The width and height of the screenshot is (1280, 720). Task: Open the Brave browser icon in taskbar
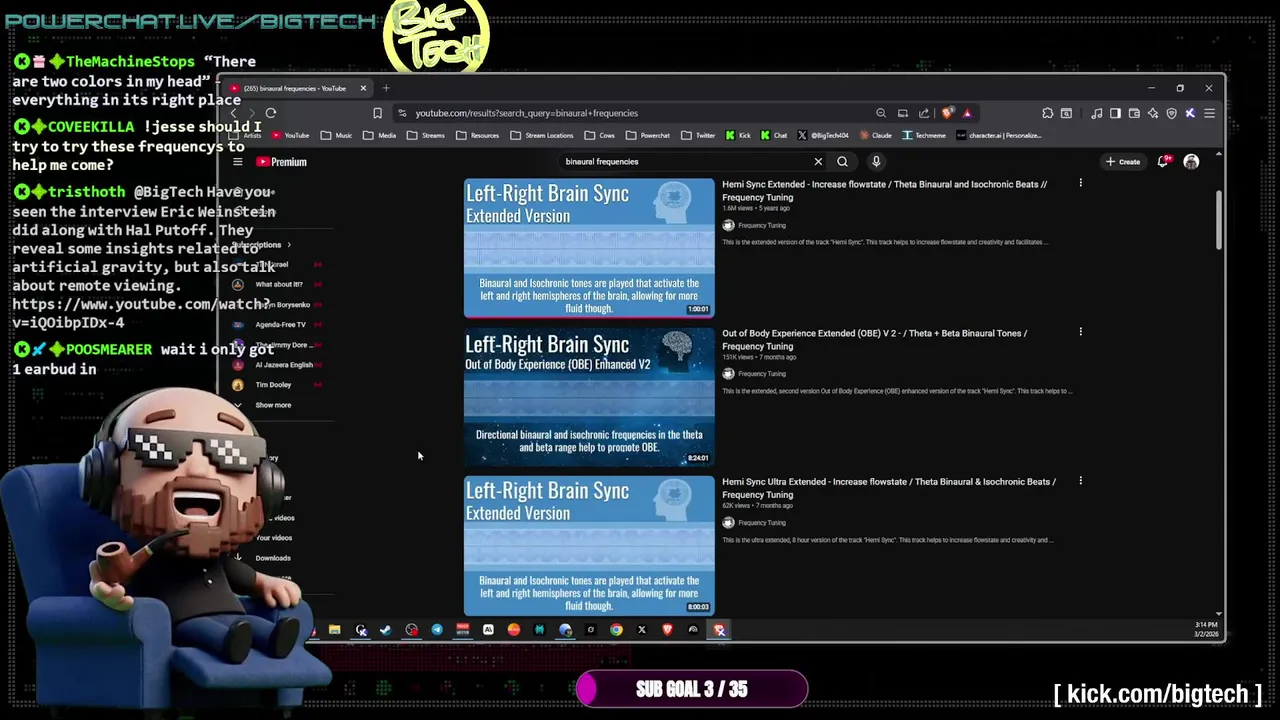(667, 630)
